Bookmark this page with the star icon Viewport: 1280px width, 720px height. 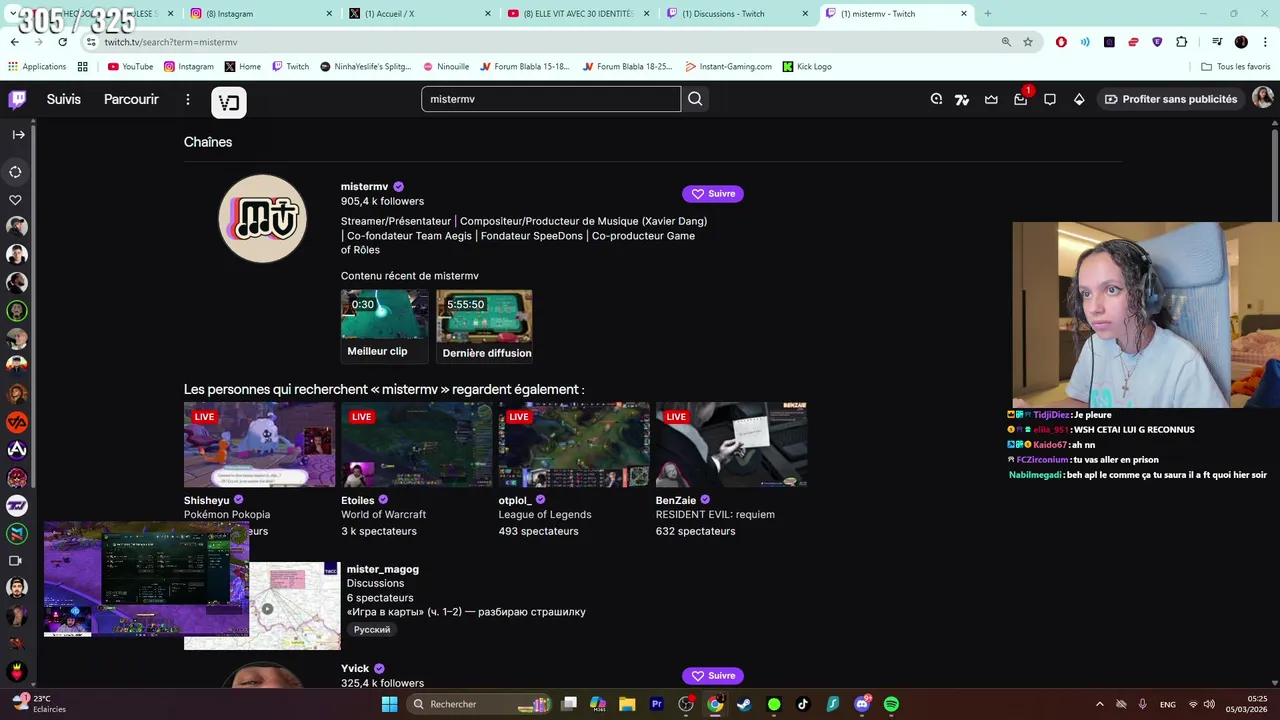point(1028,42)
